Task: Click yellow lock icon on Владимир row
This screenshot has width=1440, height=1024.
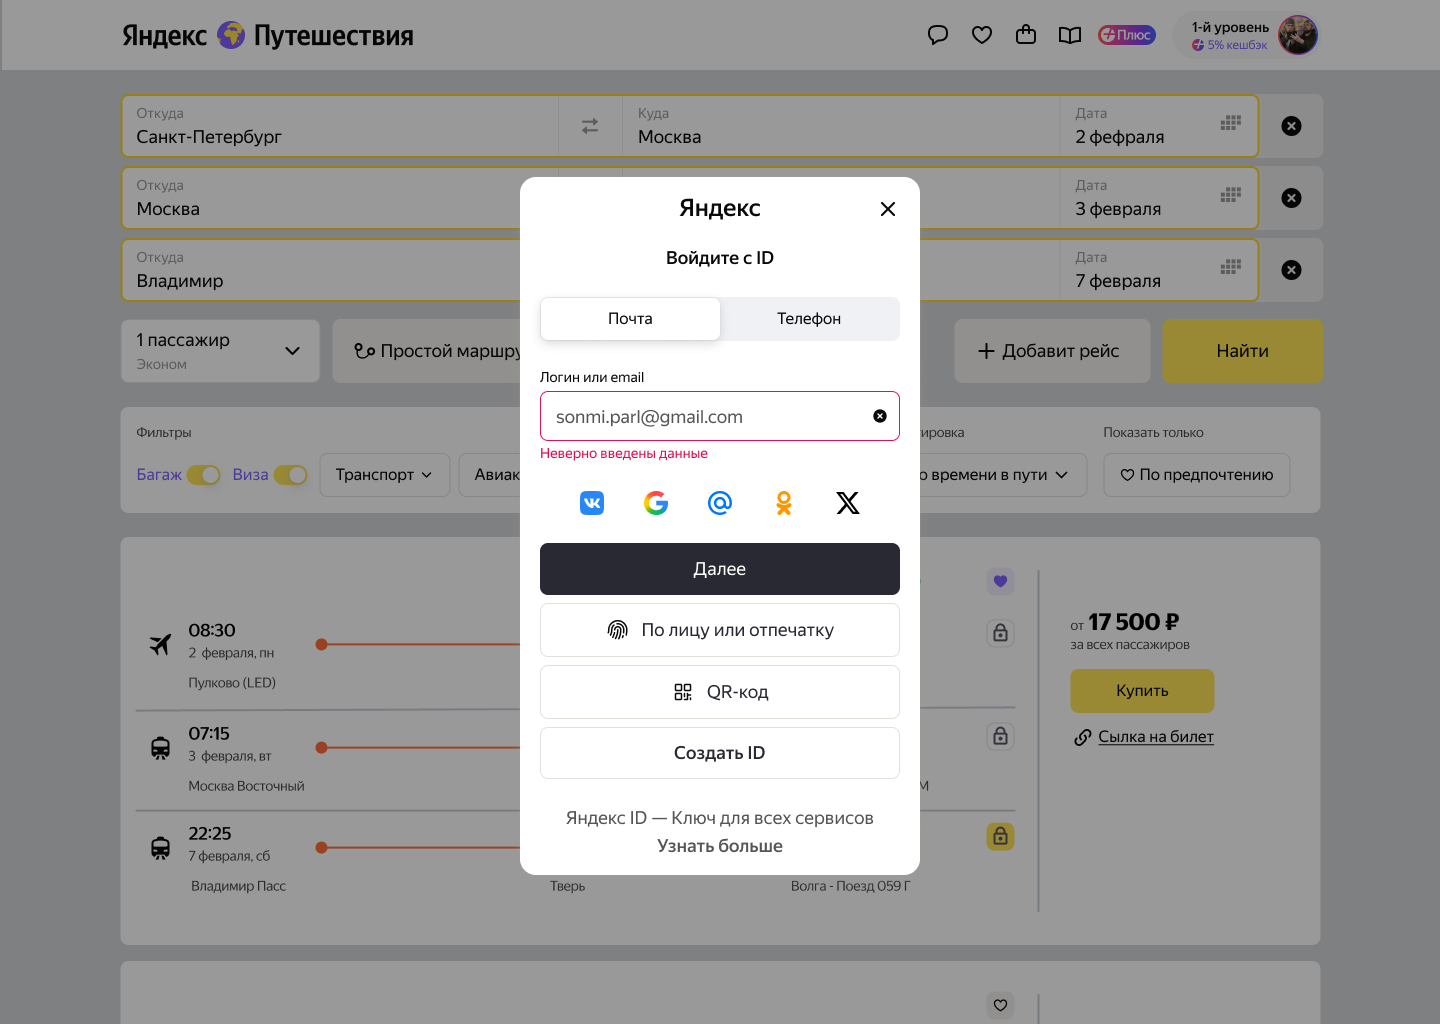Action: point(1001,836)
